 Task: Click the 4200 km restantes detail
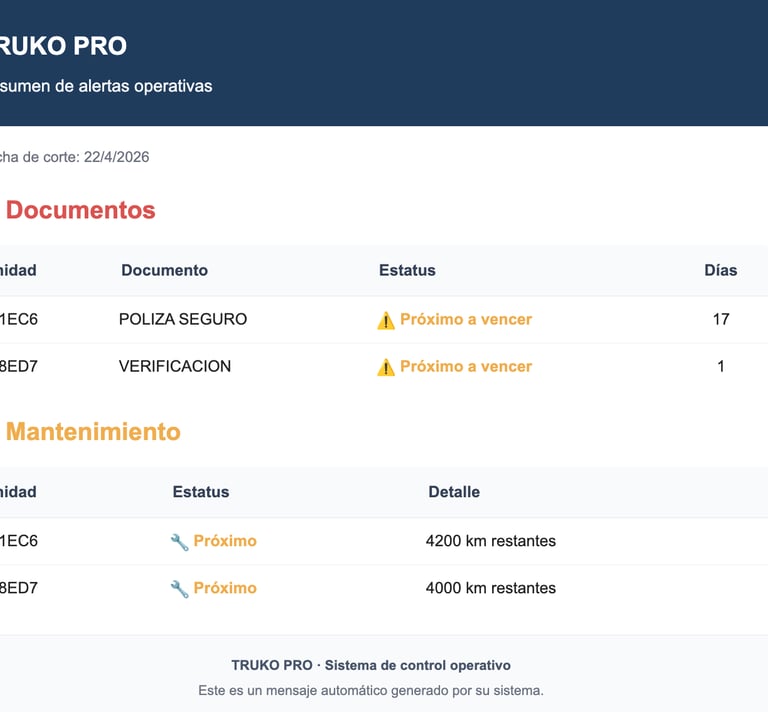tap(491, 541)
